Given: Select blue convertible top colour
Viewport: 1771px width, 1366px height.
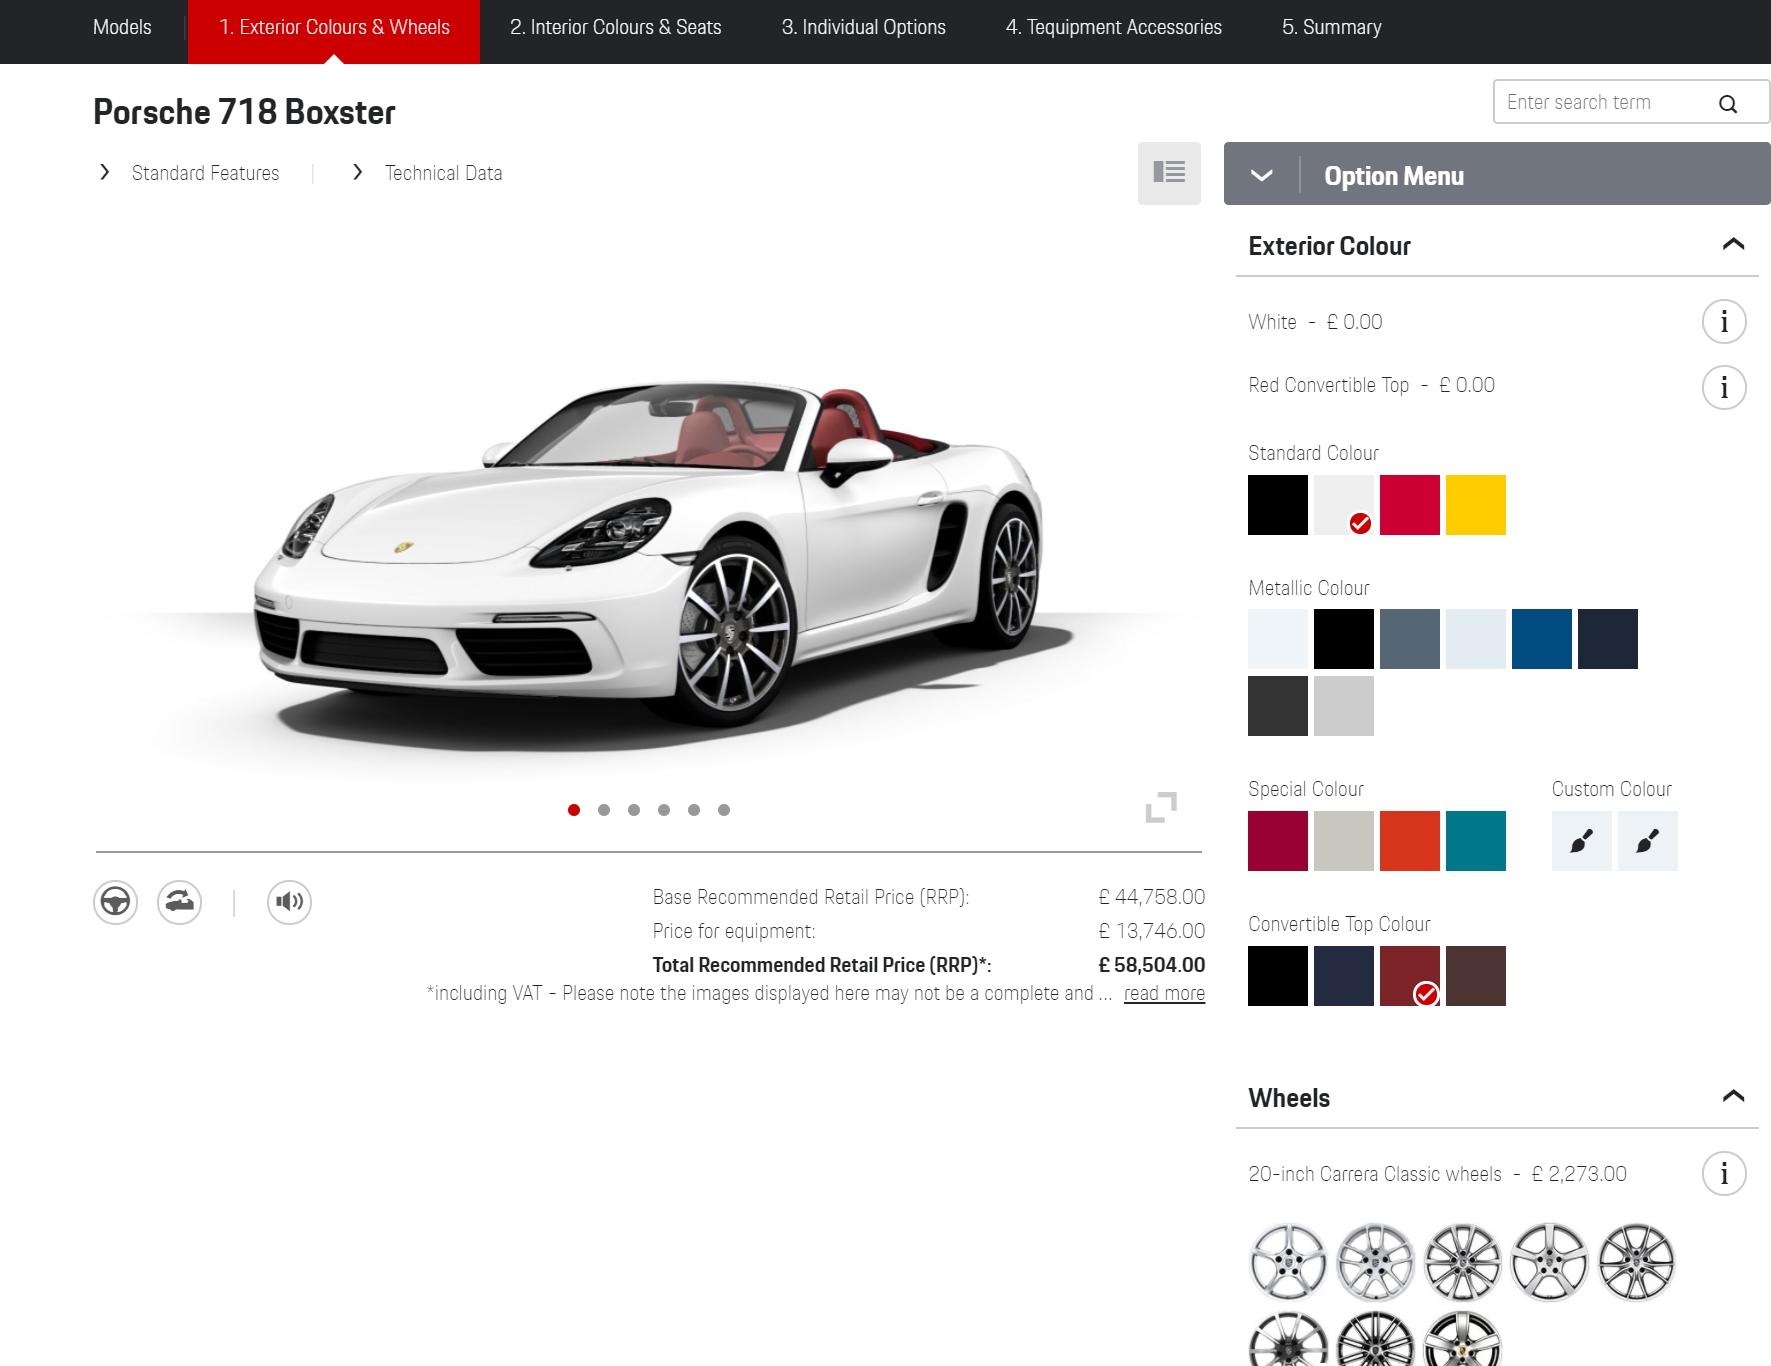Looking at the screenshot, I should coord(1344,976).
